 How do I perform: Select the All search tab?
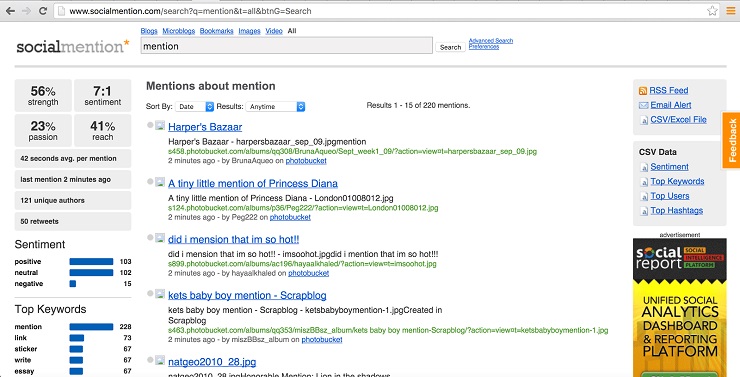pos(292,31)
